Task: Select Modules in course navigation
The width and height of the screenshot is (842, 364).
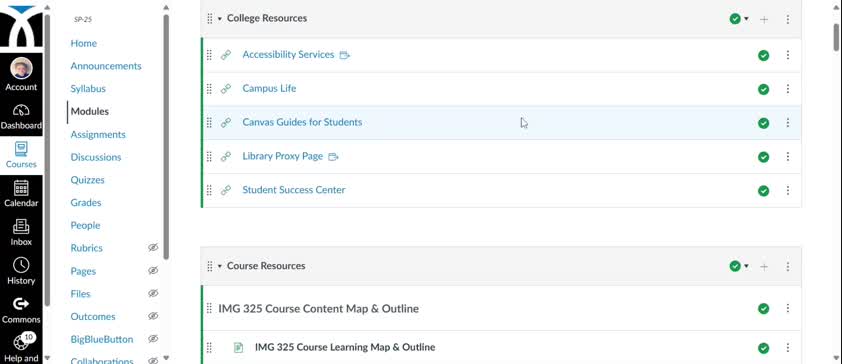Action: [x=90, y=111]
